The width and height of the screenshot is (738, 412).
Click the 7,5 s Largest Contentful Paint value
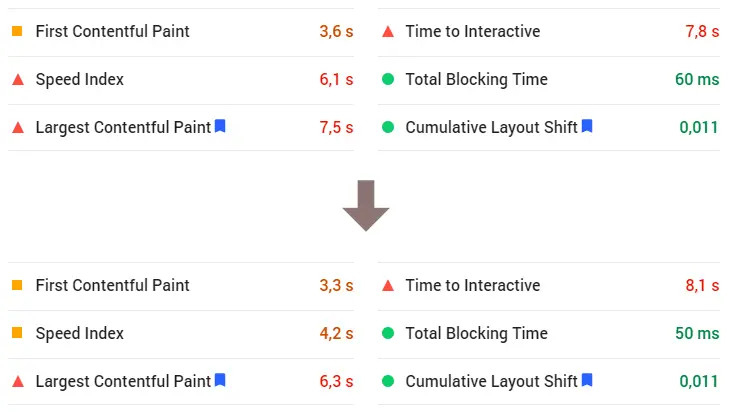[x=336, y=127]
